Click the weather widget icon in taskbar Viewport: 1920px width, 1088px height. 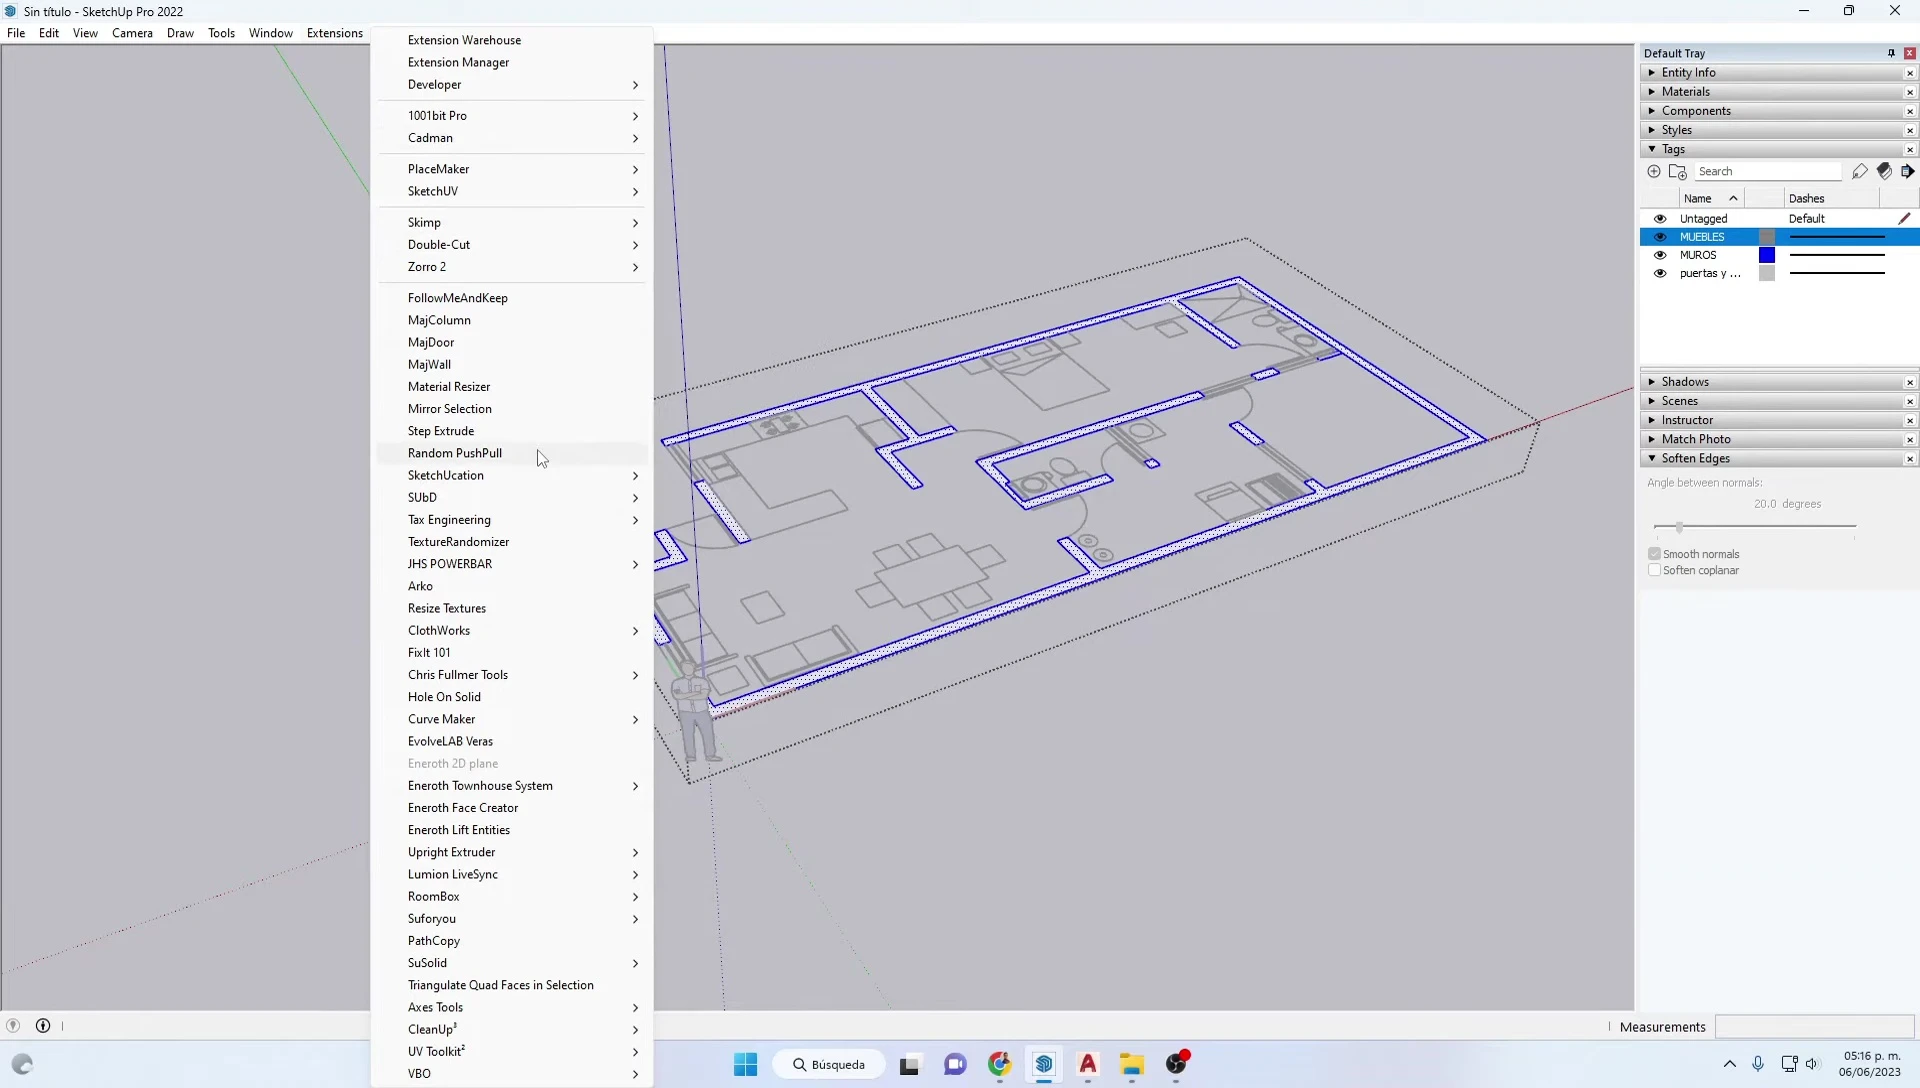pyautogui.click(x=22, y=1064)
